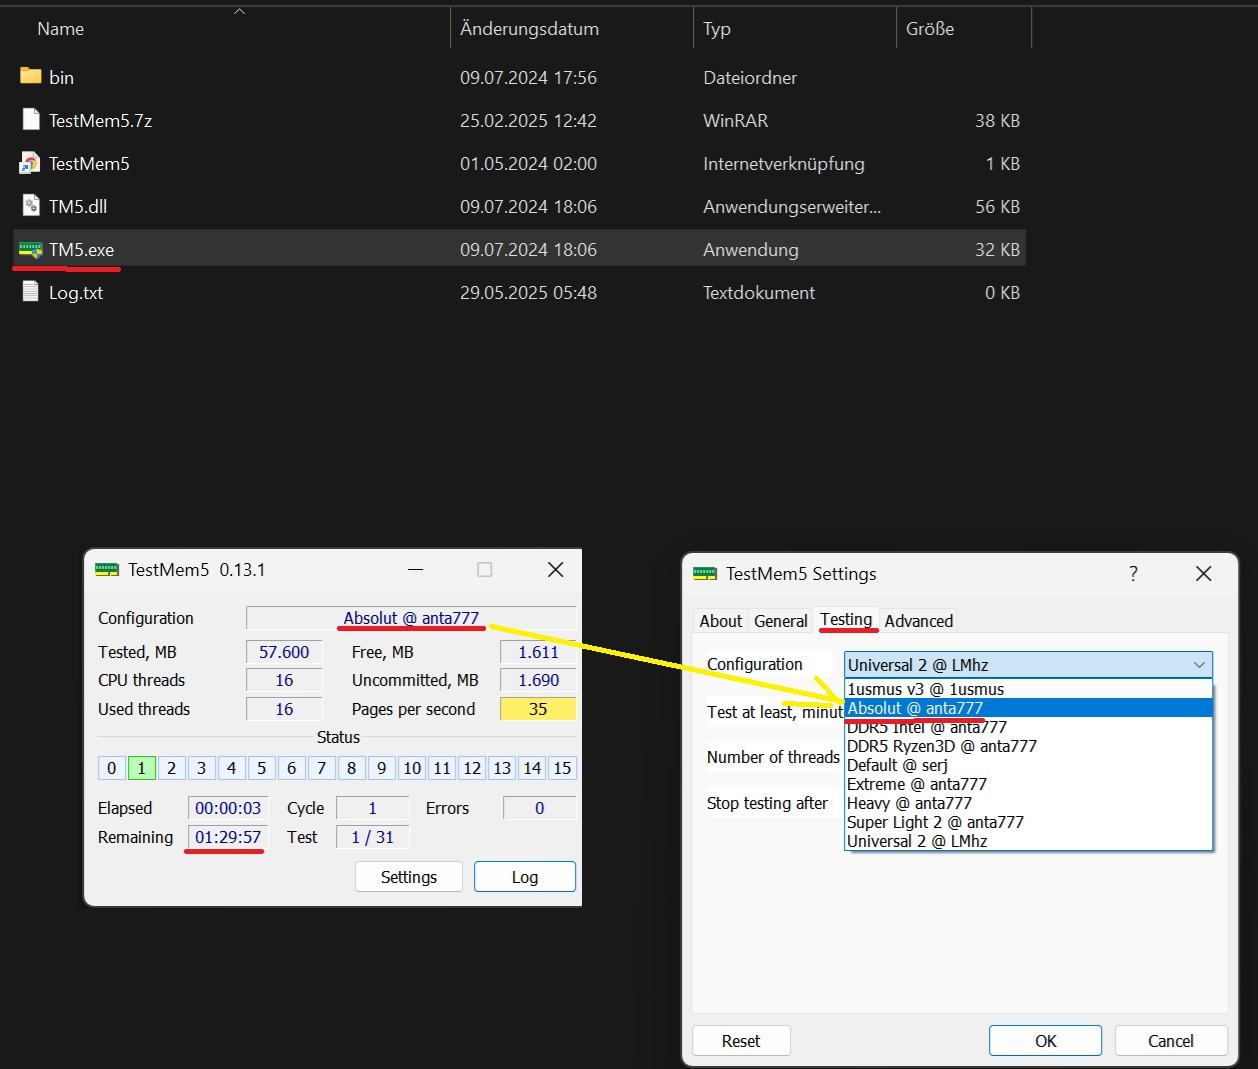Click the bin folder icon
Image resolution: width=1258 pixels, height=1069 pixels.
point(31,77)
